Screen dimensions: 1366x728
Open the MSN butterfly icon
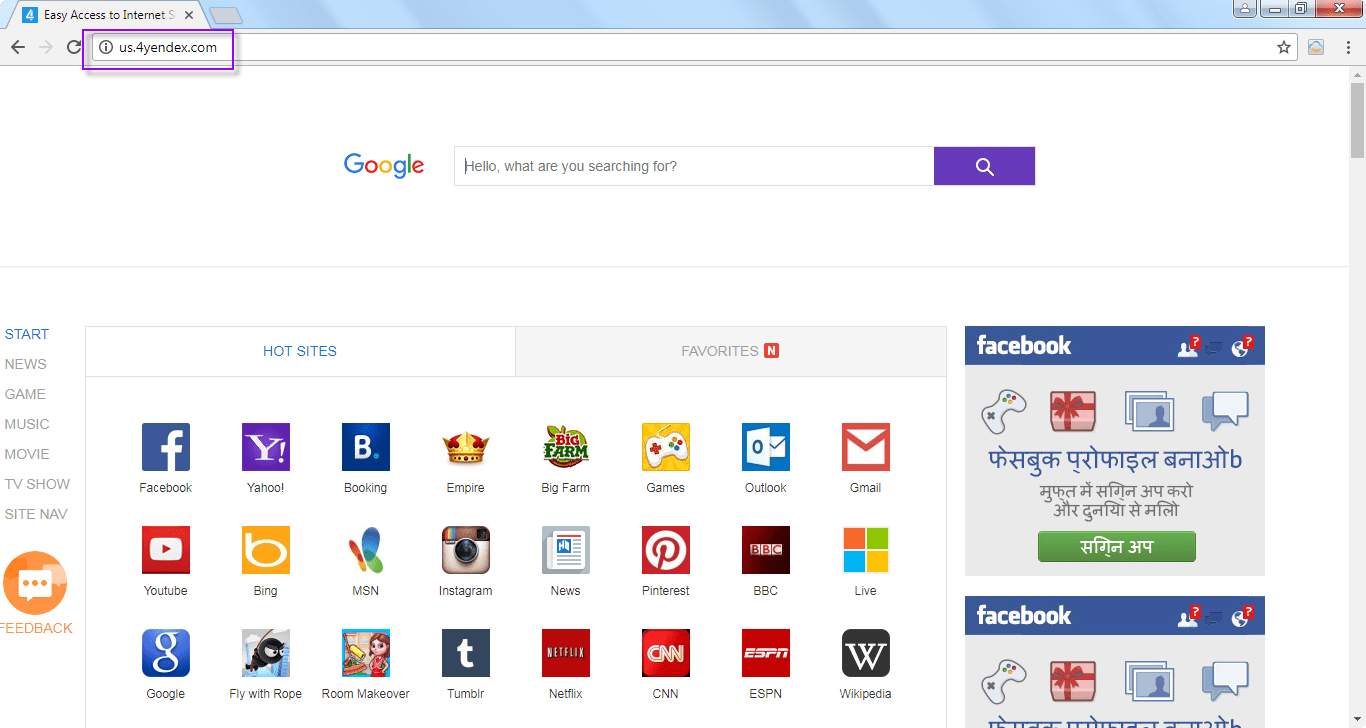[x=366, y=550]
